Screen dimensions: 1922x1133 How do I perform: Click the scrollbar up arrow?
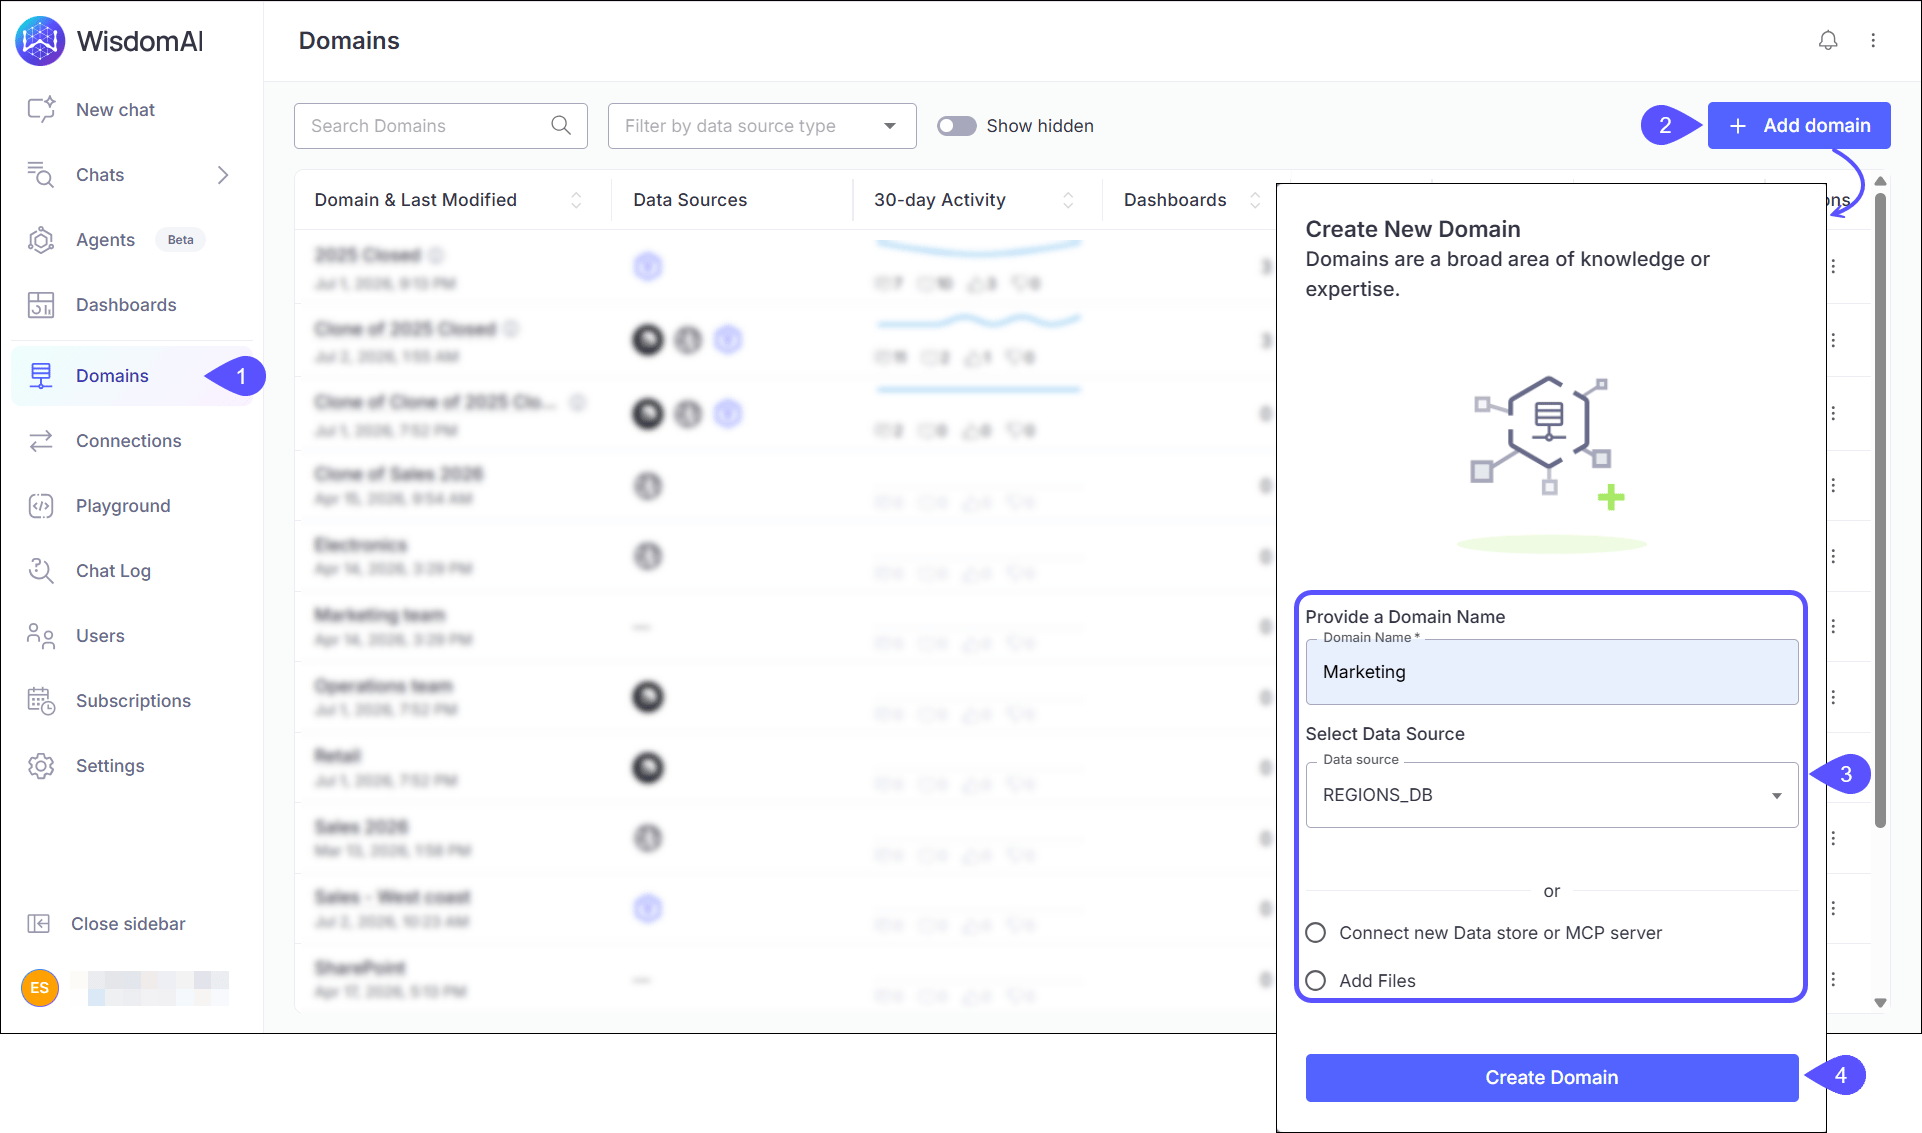click(x=1880, y=181)
